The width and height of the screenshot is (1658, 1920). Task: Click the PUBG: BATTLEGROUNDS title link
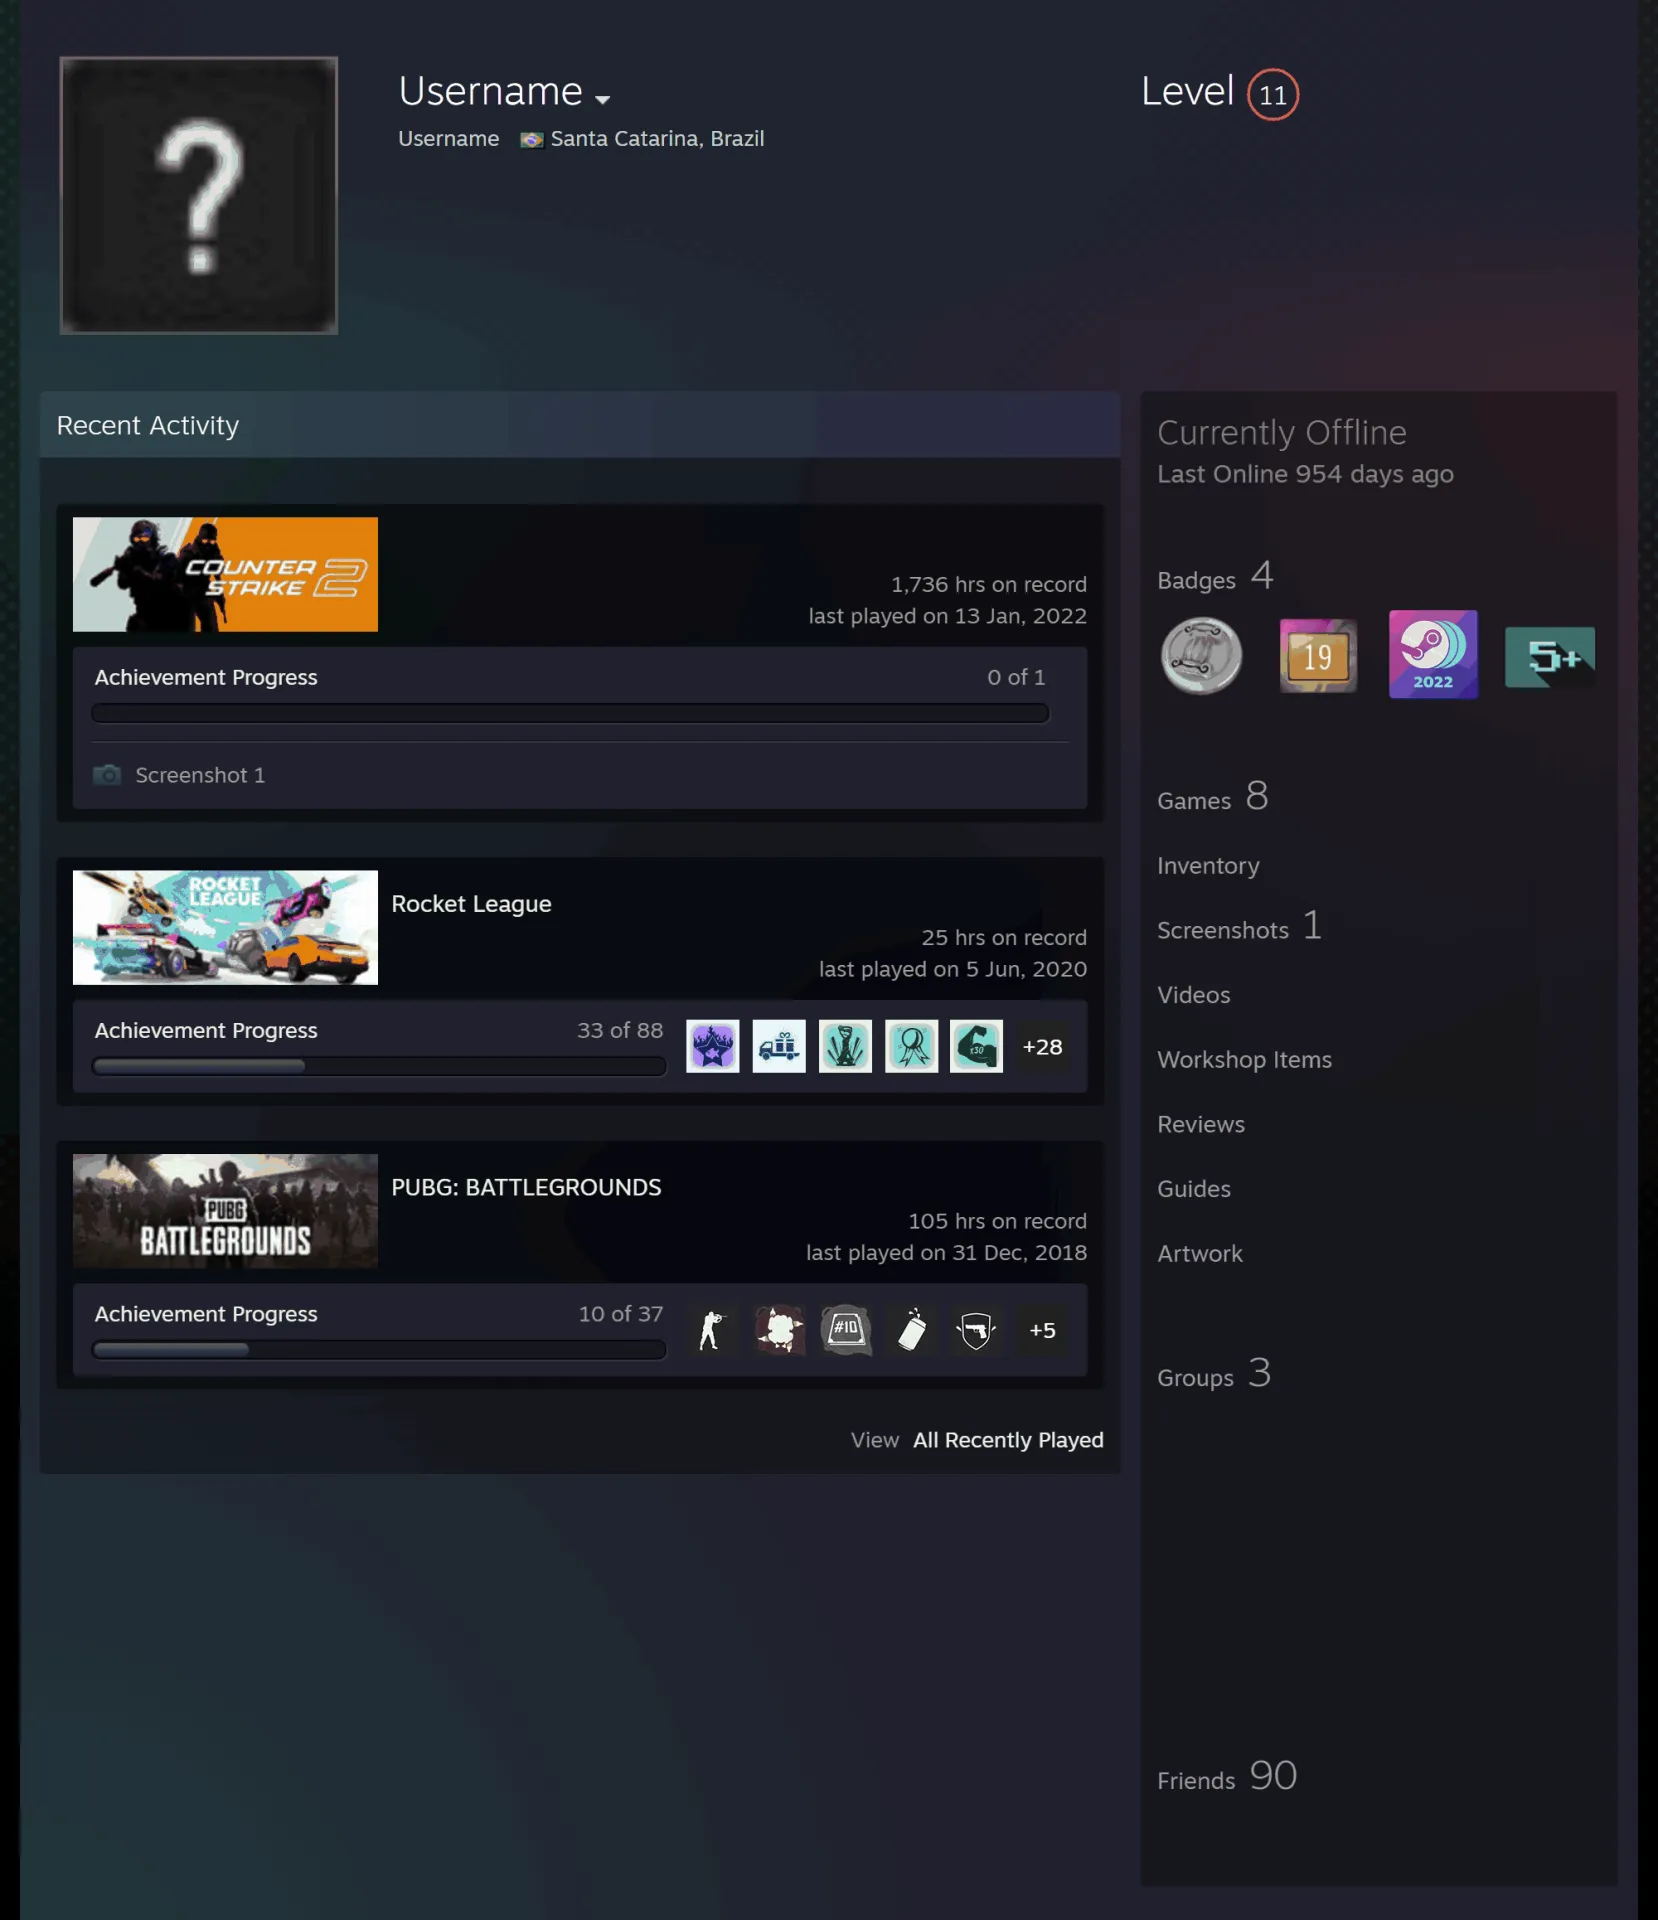[x=526, y=1187]
